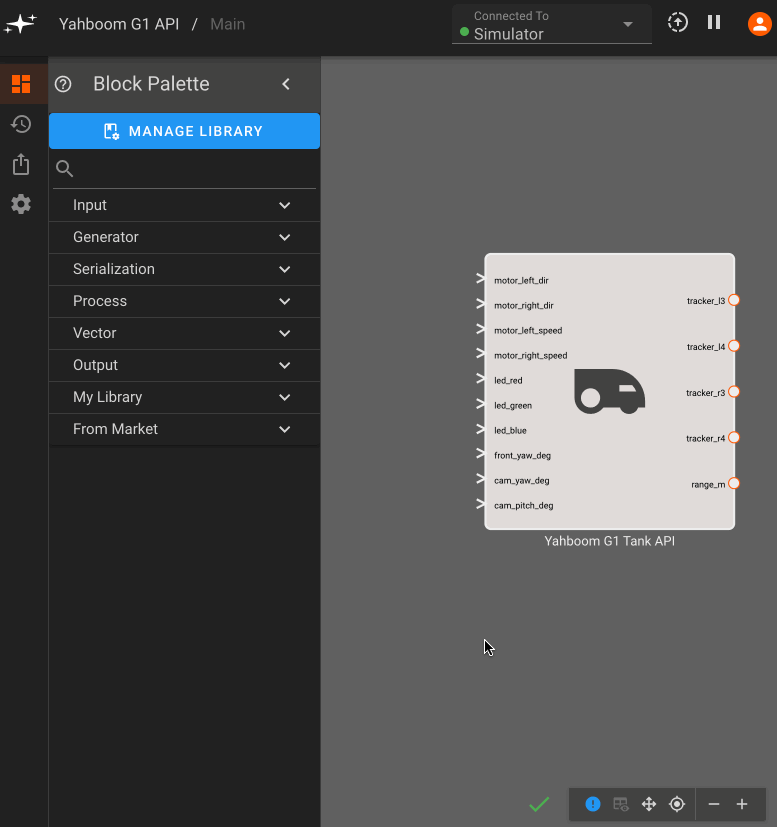This screenshot has width=777, height=827.
Task: Expand the Process category
Action: pyautogui.click(x=184, y=301)
